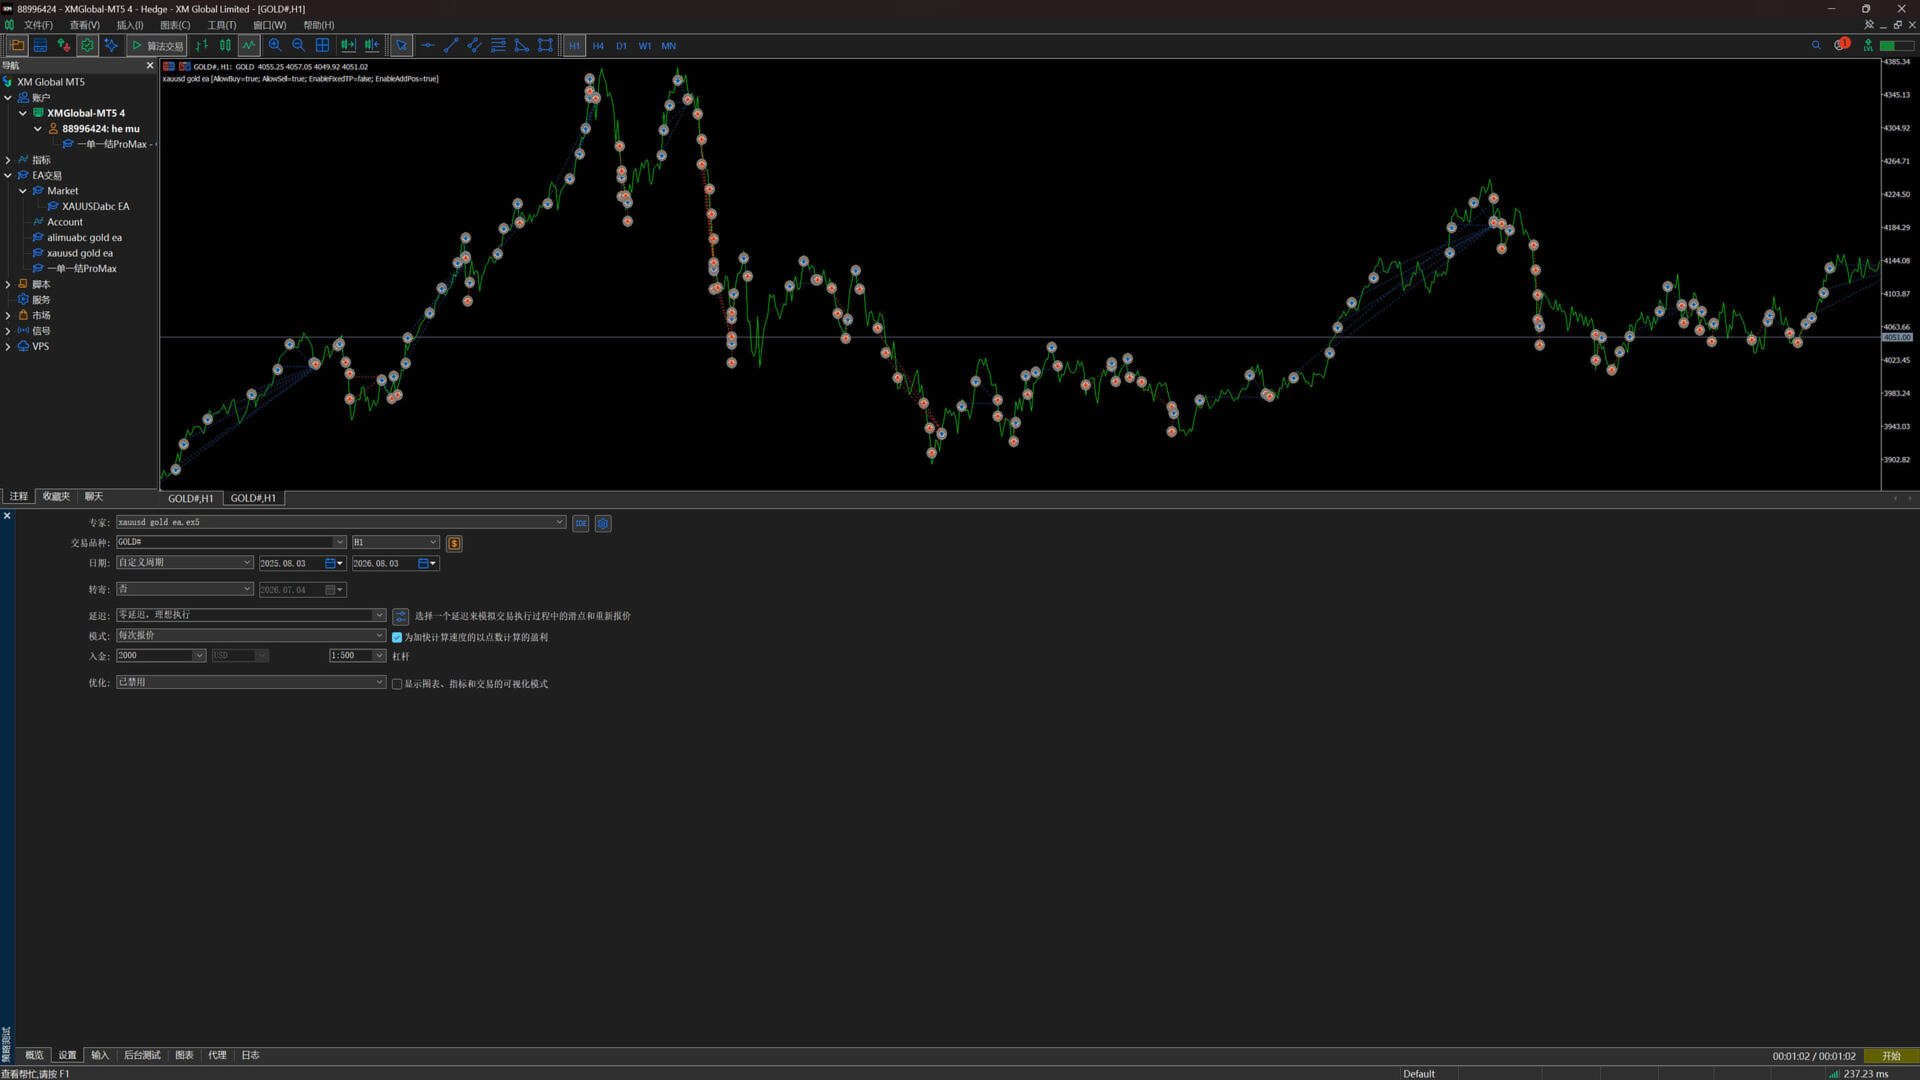
Task: Toggle the 算法交易 algo trading button
Action: click(x=157, y=45)
